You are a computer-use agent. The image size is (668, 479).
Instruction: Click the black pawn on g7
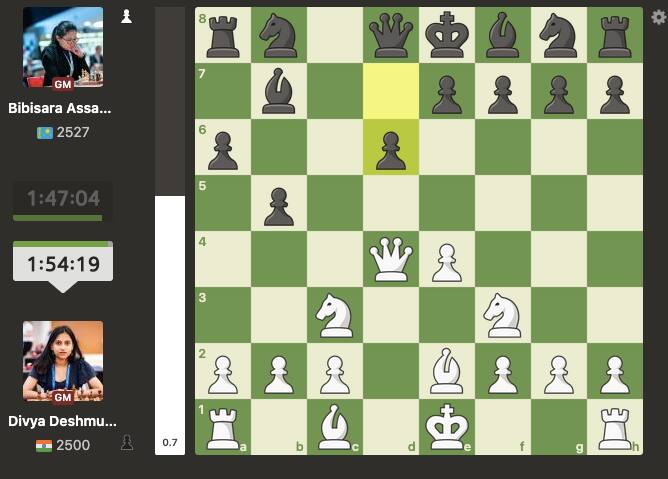click(559, 94)
